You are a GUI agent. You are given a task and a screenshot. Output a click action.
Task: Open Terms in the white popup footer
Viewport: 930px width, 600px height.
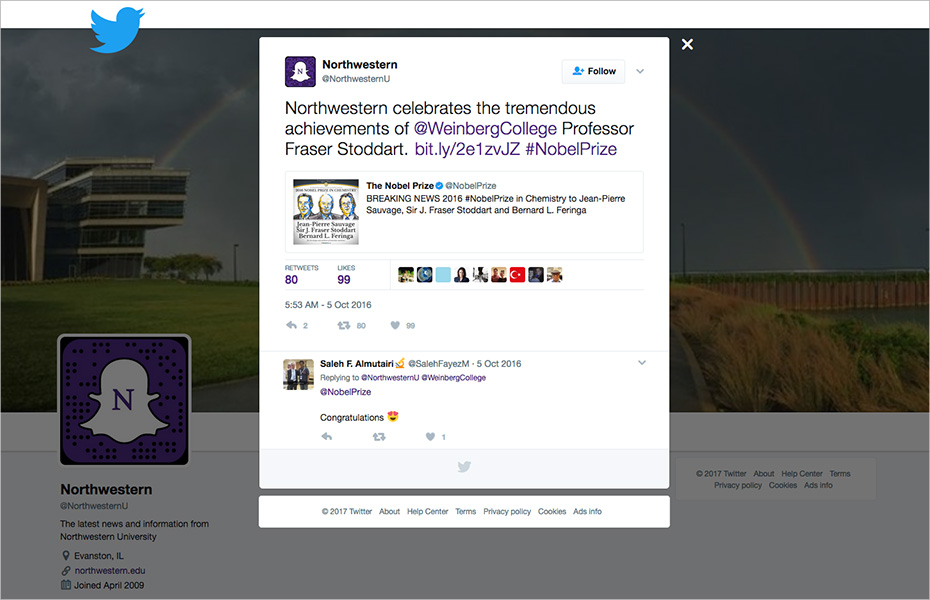tap(466, 512)
